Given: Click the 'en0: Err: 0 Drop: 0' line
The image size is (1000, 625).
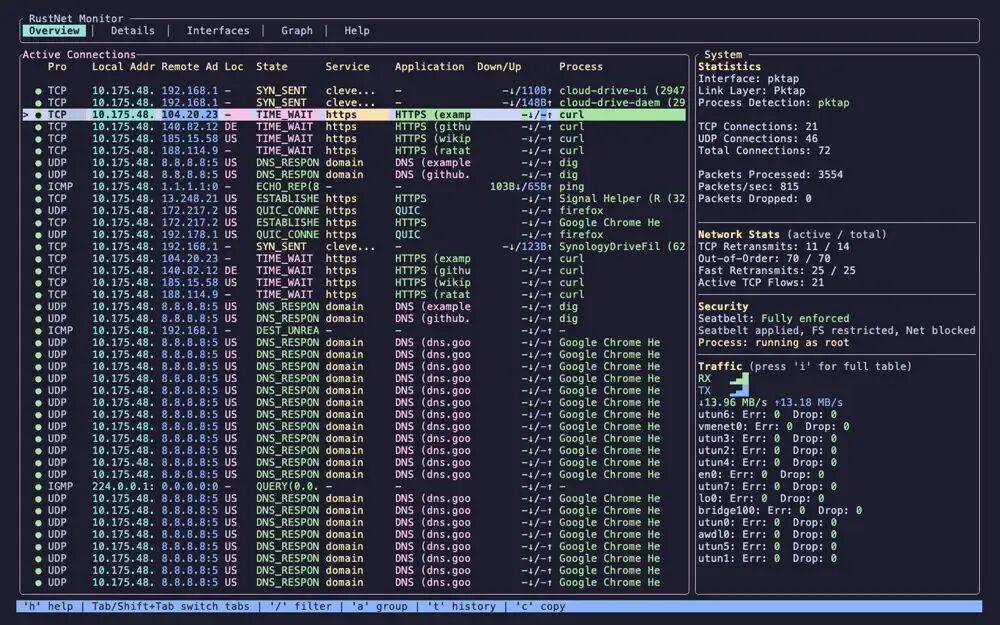Looking at the screenshot, I should [761, 474].
